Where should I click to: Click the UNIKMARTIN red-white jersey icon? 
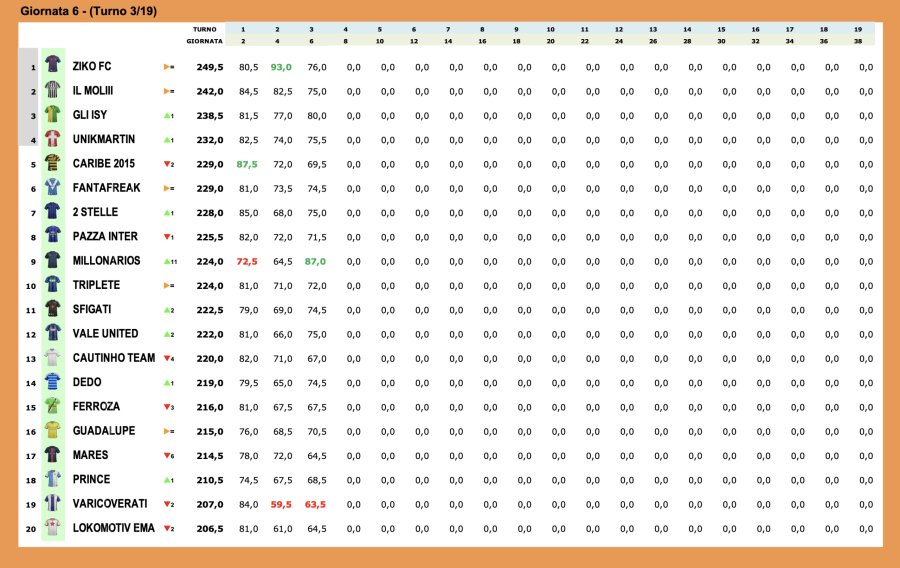coord(53,138)
